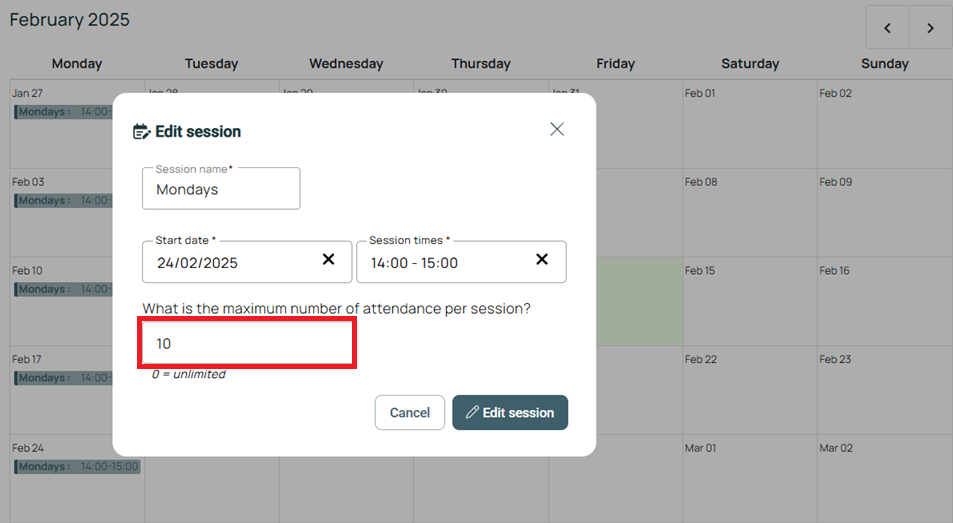Click the Feb 15 Saturday cell
953x523 pixels.
[x=750, y=305]
